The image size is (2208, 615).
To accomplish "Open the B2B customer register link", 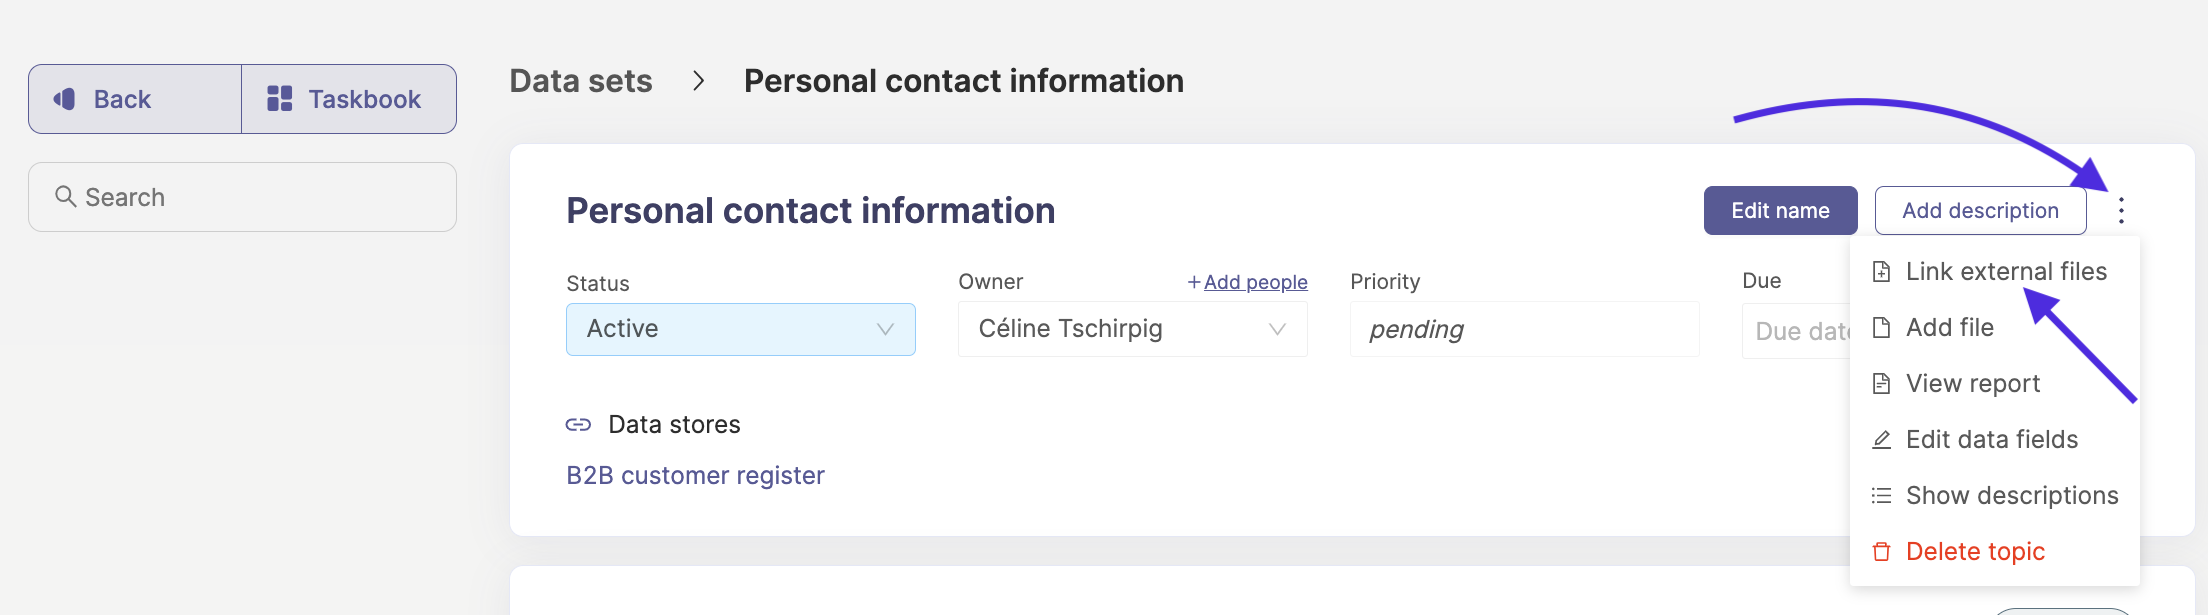I will (696, 475).
